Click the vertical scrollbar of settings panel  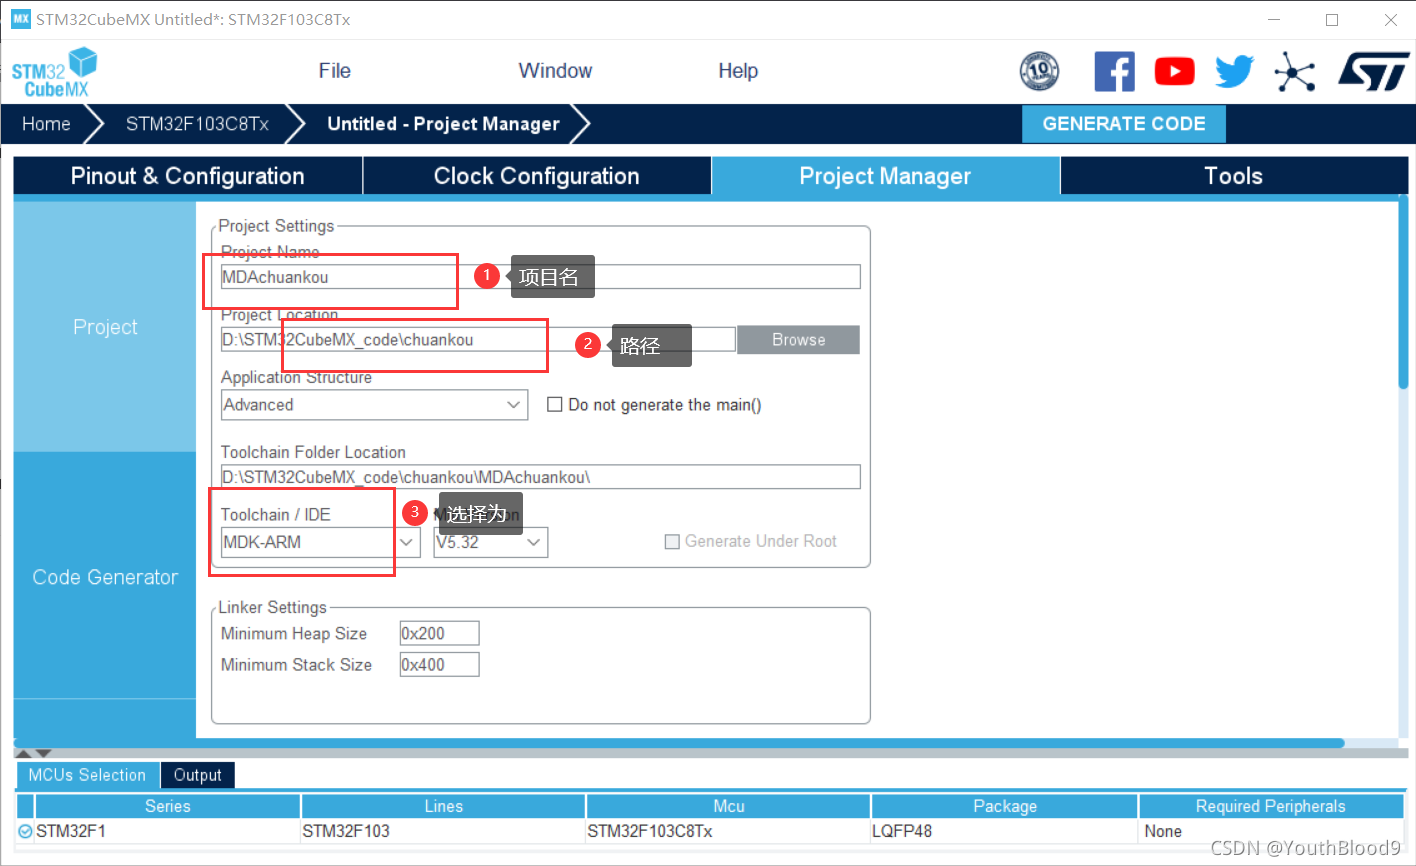click(1403, 292)
